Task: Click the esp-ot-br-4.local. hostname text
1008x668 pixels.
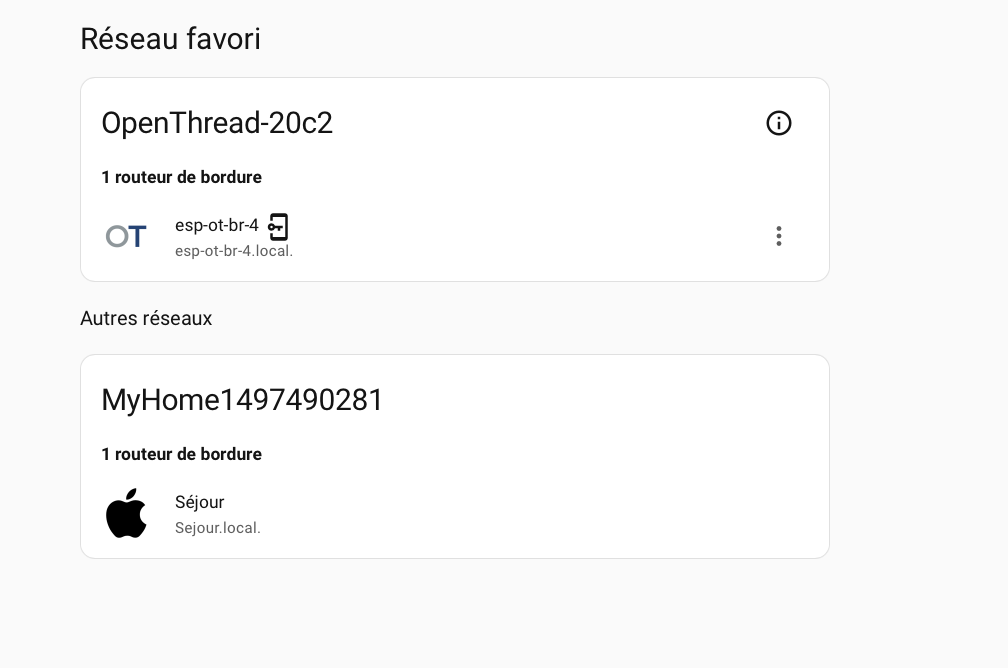Action: coord(233,251)
